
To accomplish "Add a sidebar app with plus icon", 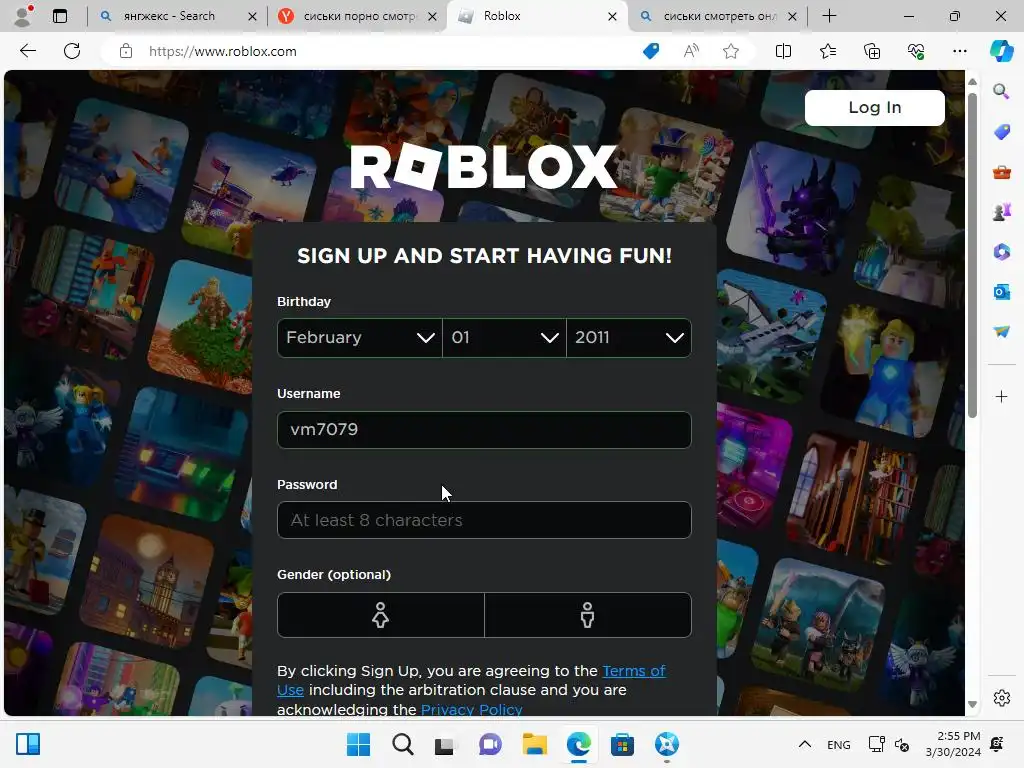I will (x=1001, y=396).
